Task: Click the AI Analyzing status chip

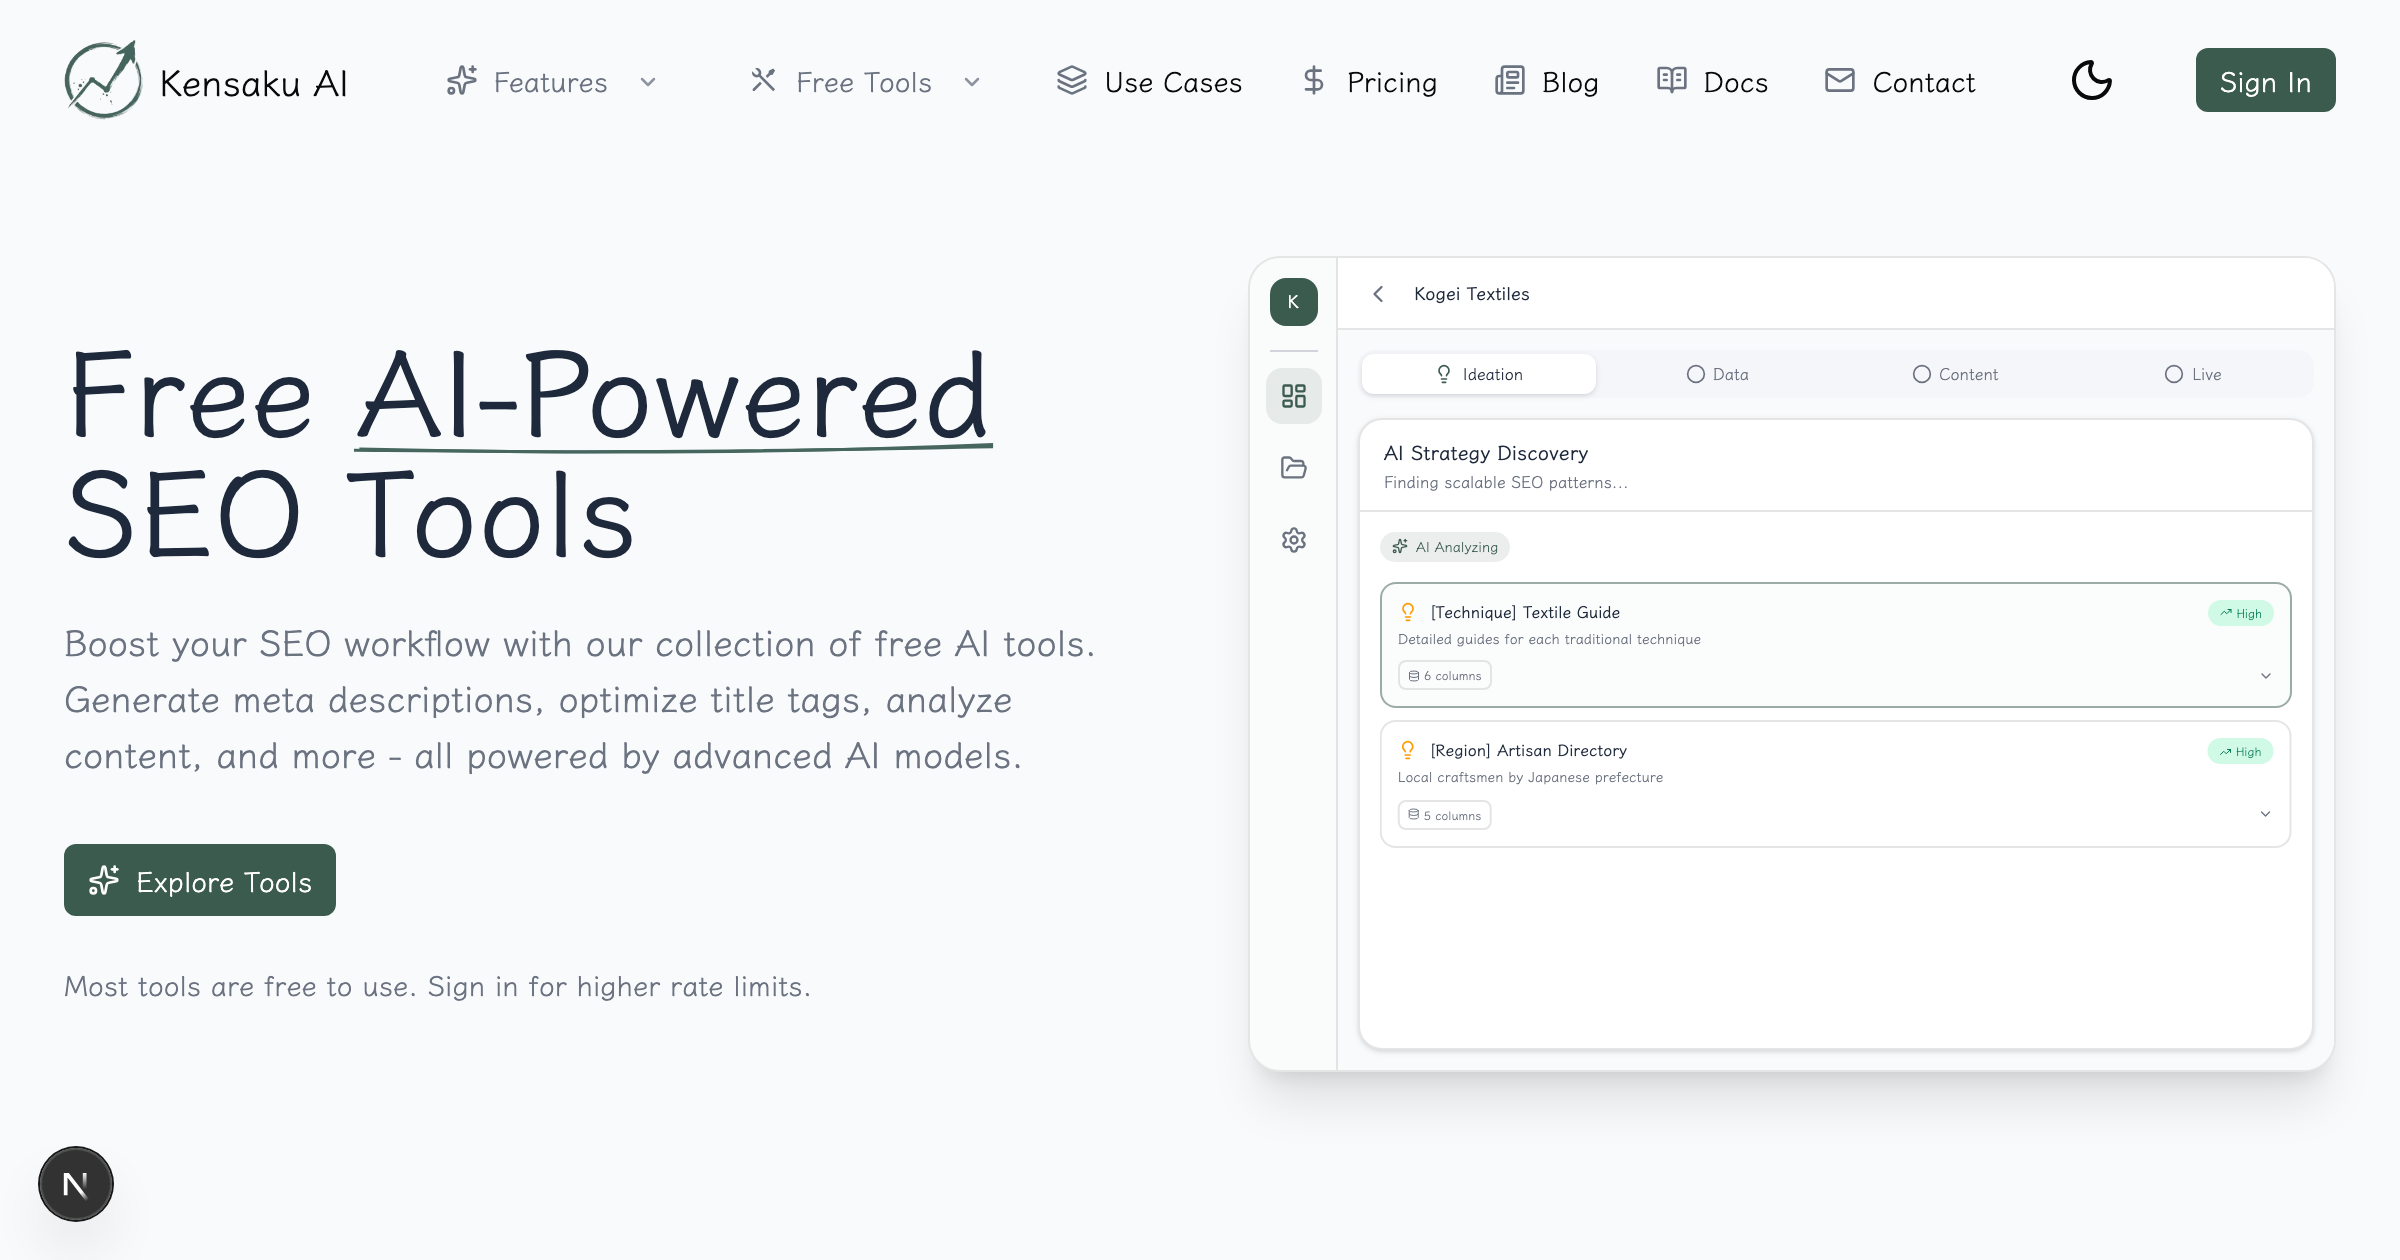Action: 1445,547
